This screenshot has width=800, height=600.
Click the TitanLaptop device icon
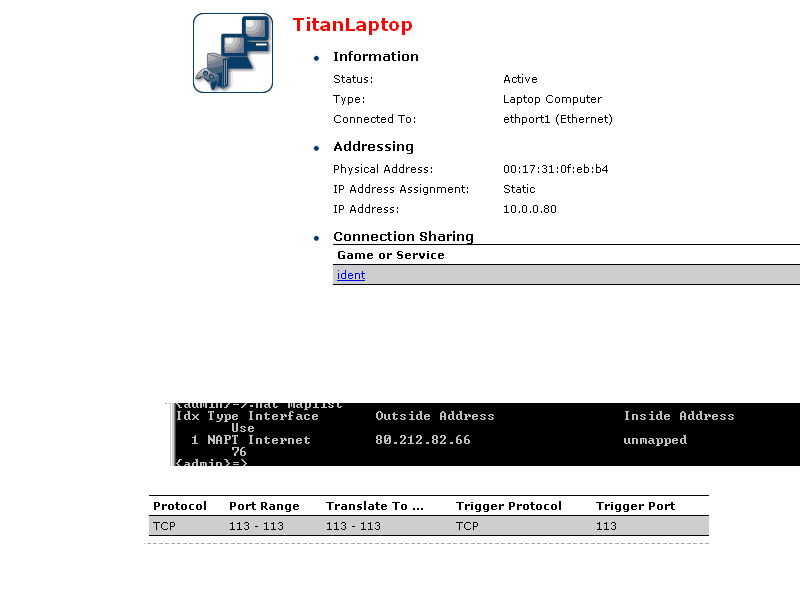[x=233, y=53]
